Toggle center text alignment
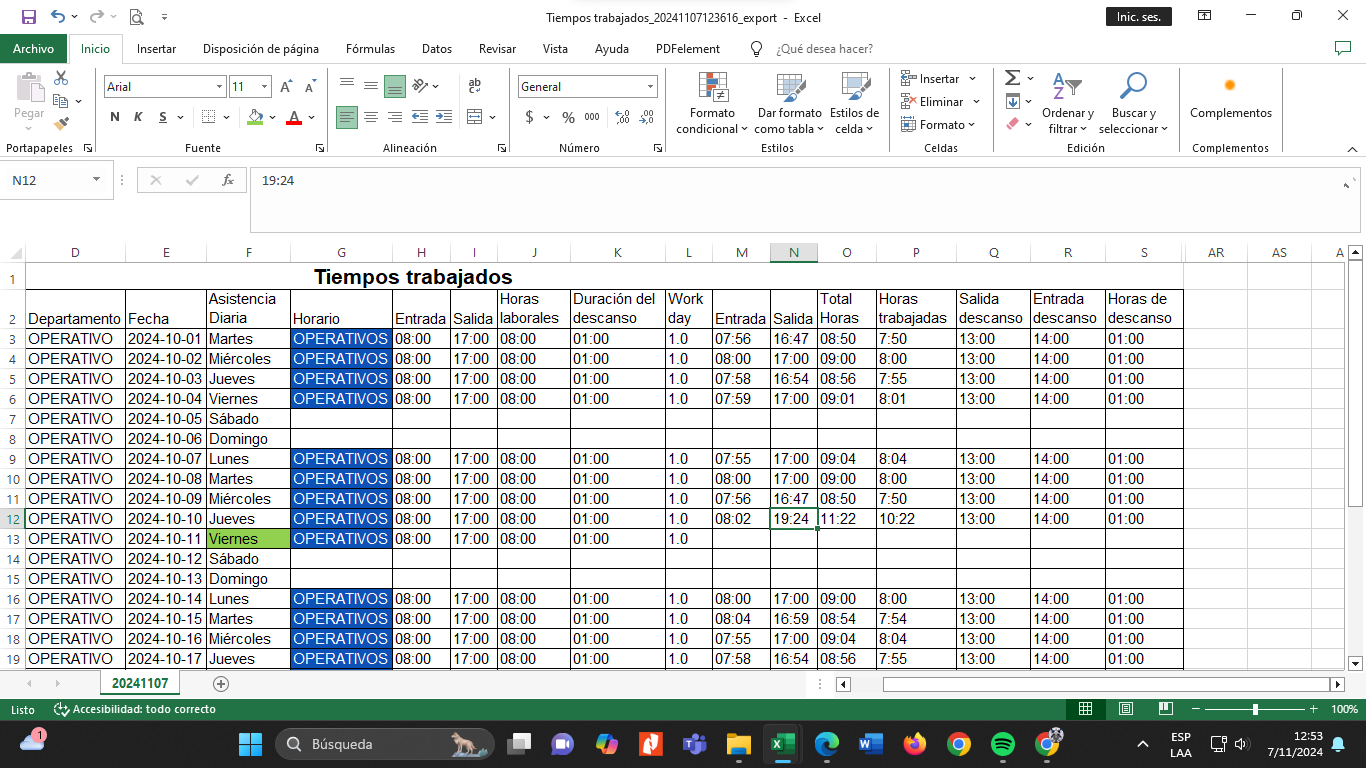The width and height of the screenshot is (1366, 768). [371, 117]
